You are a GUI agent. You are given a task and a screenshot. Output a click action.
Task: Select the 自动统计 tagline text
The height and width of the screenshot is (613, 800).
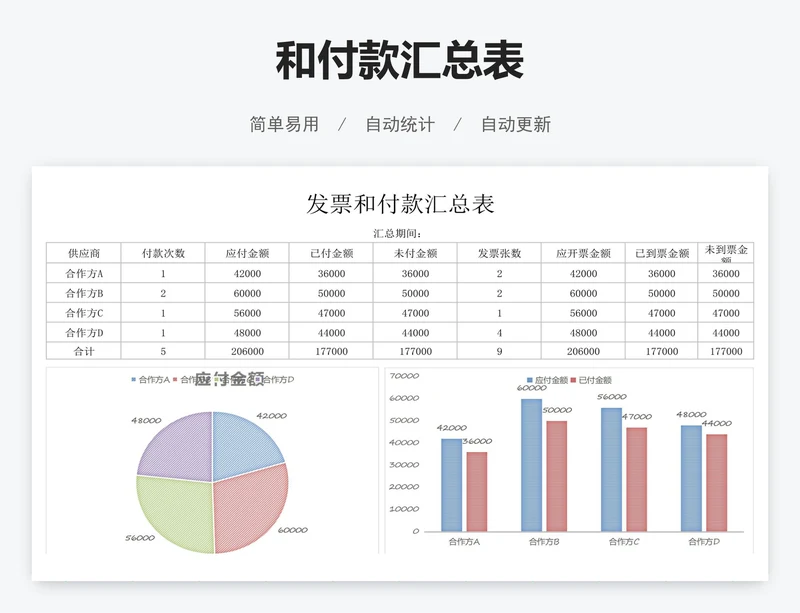click(400, 124)
